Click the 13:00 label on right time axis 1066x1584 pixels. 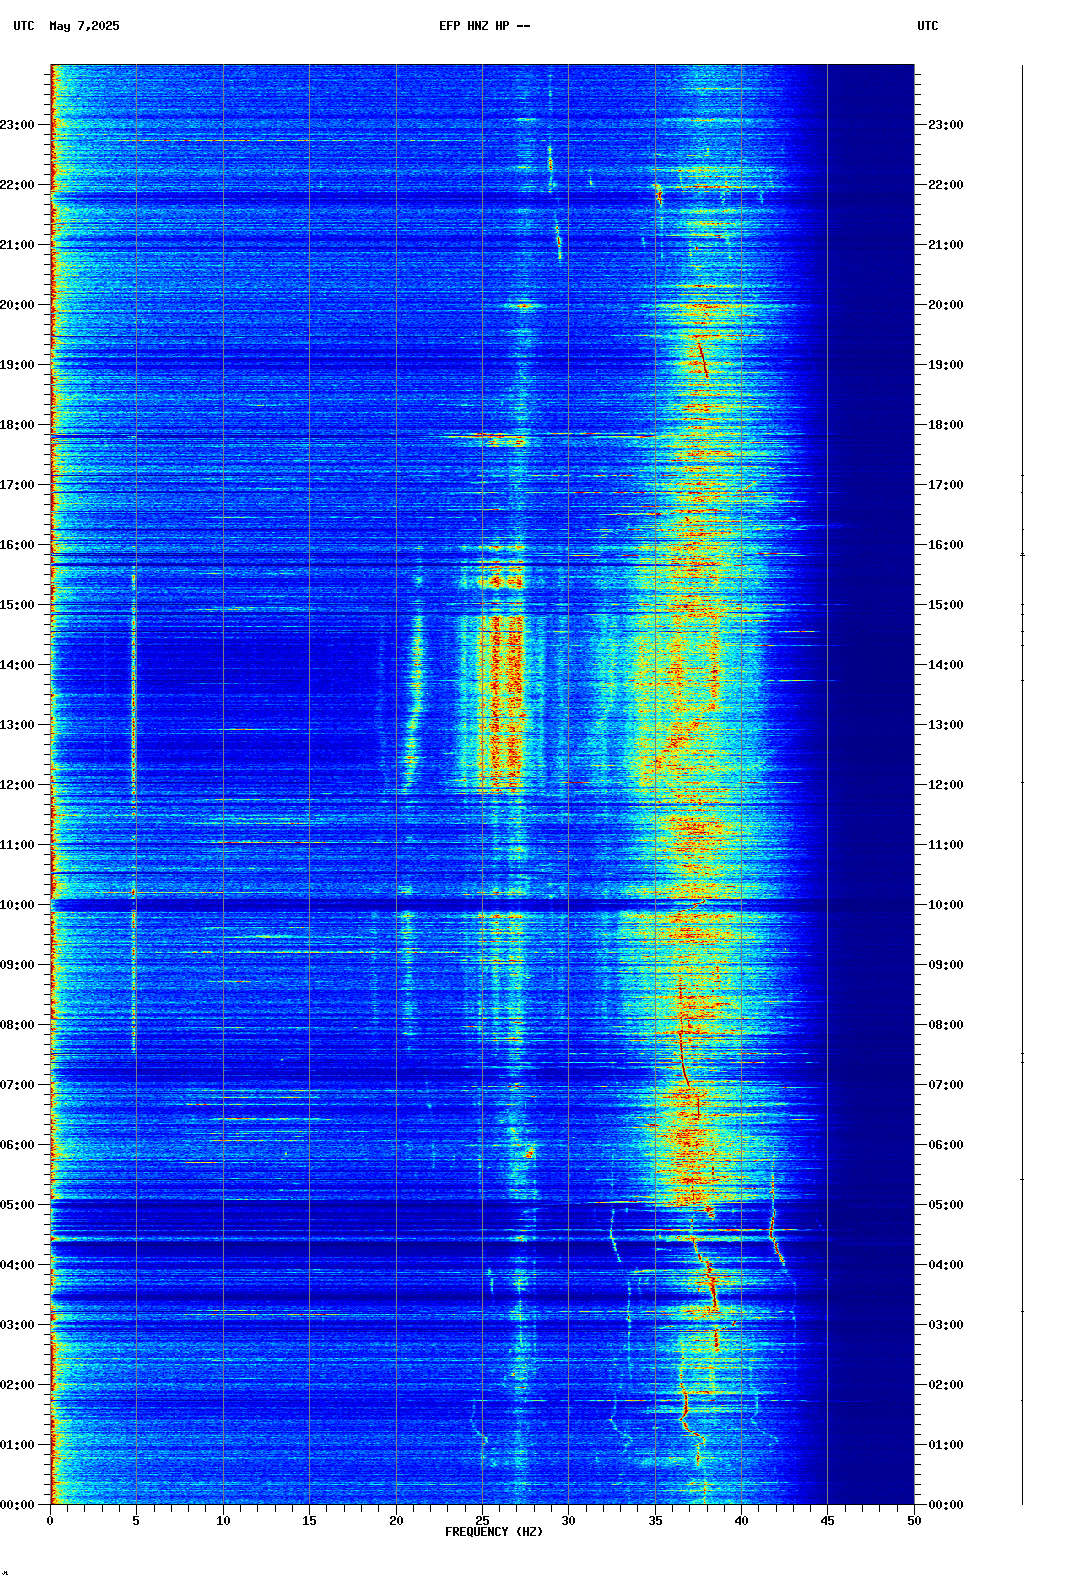click(x=946, y=725)
